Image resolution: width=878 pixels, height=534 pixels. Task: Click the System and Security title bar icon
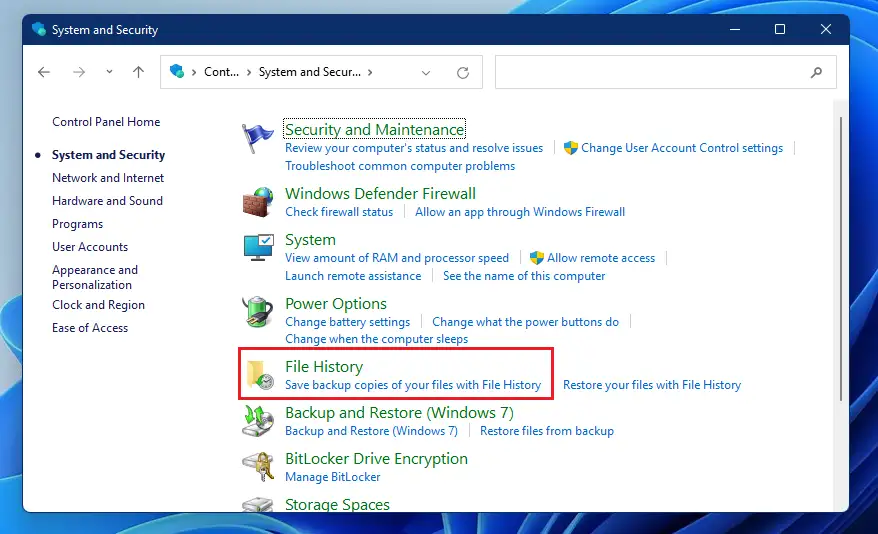tap(39, 29)
